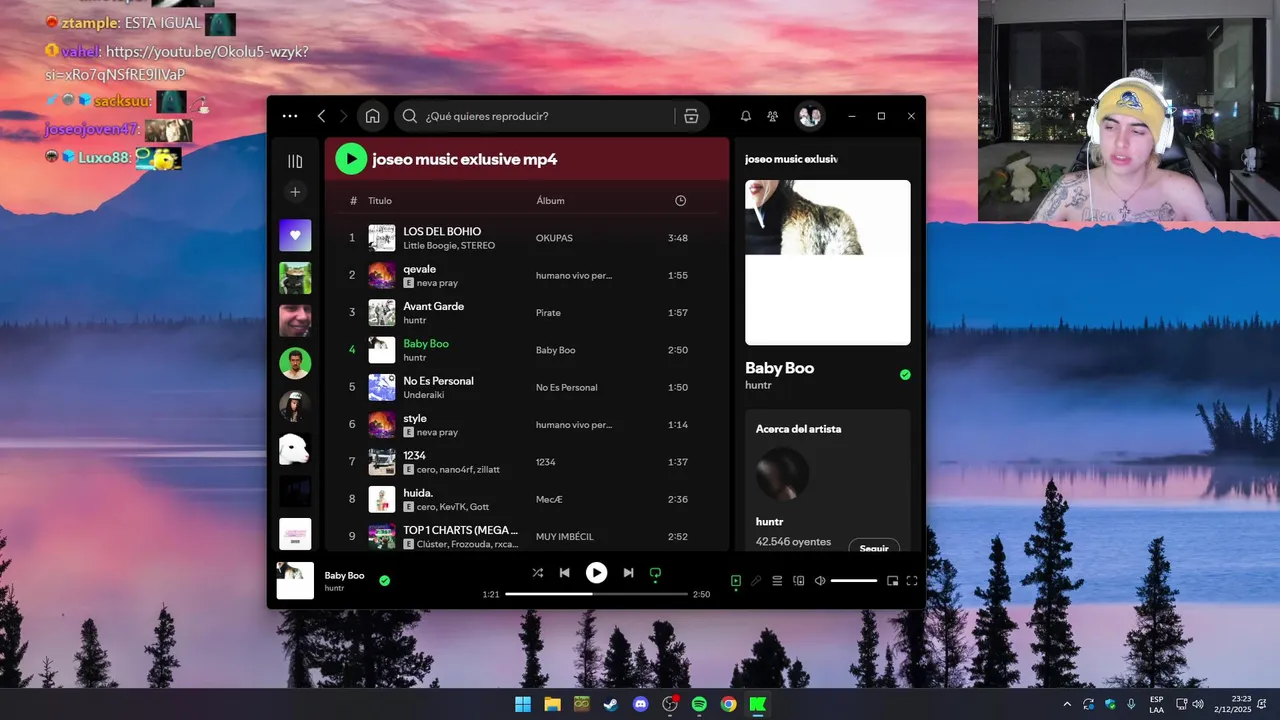The height and width of the screenshot is (720, 1280).
Task: Toggle saved checkmark in Now Playing panel
Action: click(x=905, y=375)
